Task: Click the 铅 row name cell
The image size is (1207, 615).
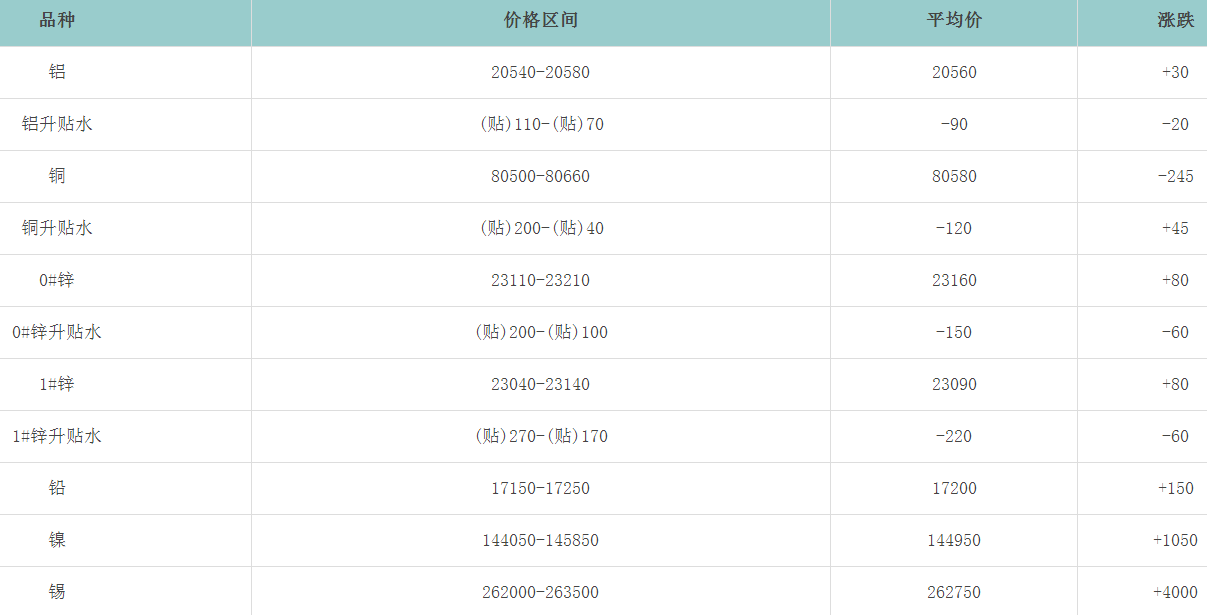Action: (x=57, y=488)
